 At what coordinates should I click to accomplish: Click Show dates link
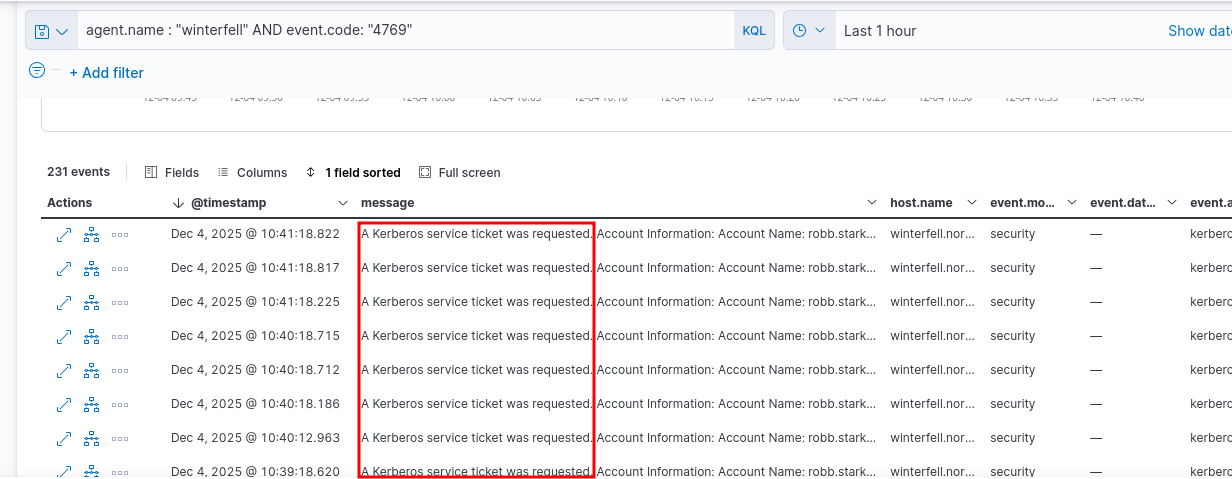tap(1199, 31)
